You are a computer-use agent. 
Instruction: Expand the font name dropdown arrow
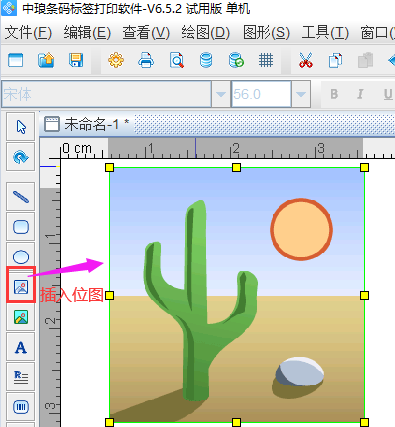click(x=221, y=94)
